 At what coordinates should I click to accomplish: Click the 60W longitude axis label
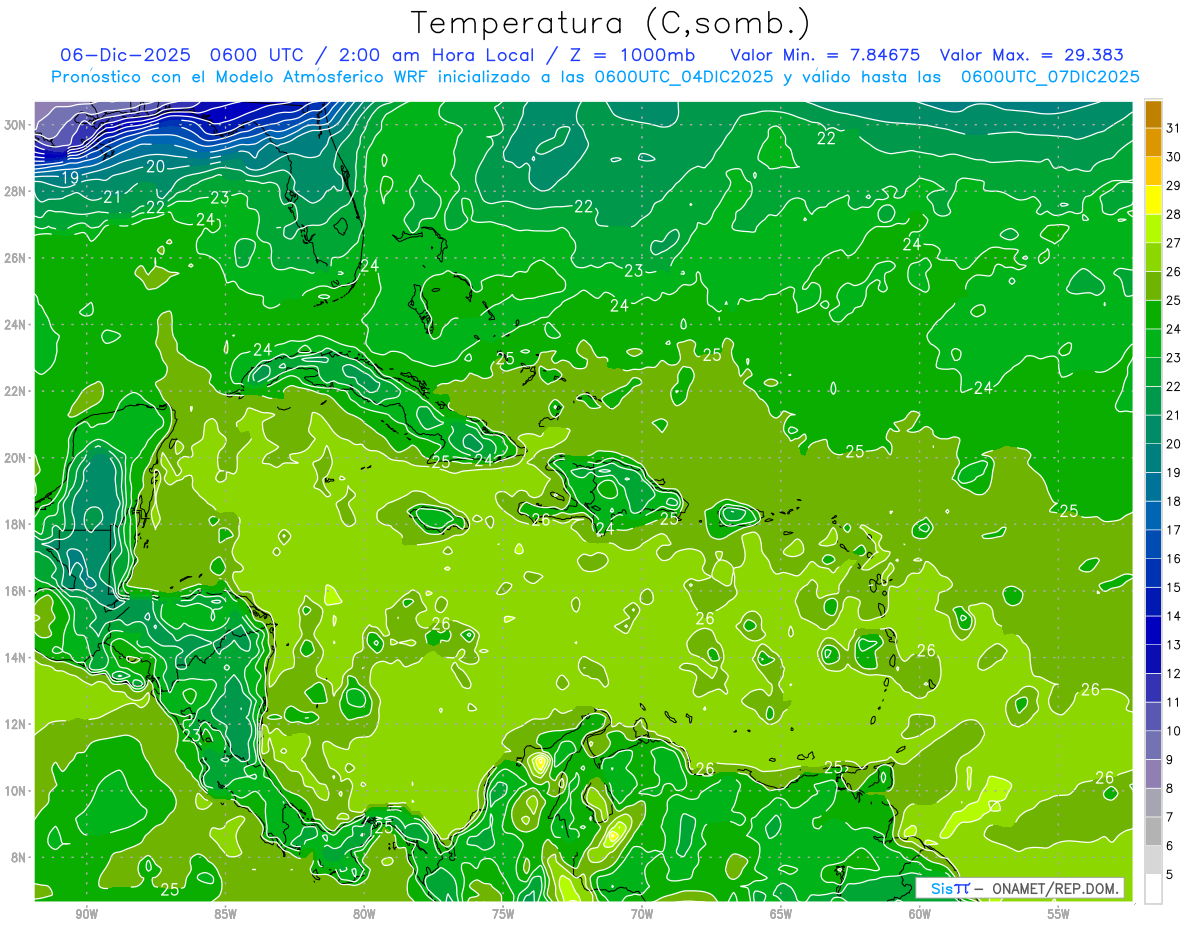[919, 914]
